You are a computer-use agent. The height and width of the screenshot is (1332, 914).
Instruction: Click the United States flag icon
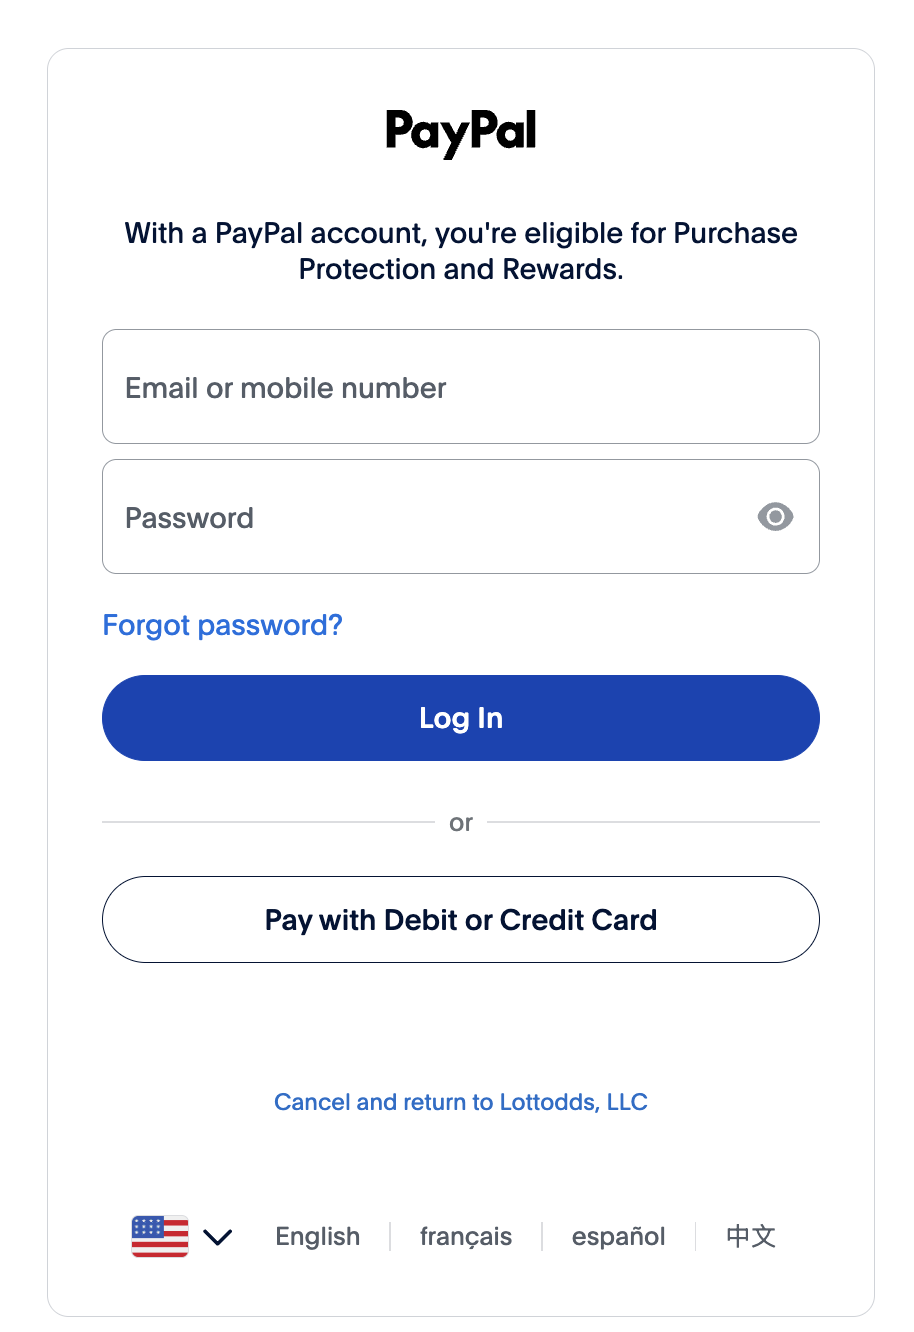pos(160,1236)
